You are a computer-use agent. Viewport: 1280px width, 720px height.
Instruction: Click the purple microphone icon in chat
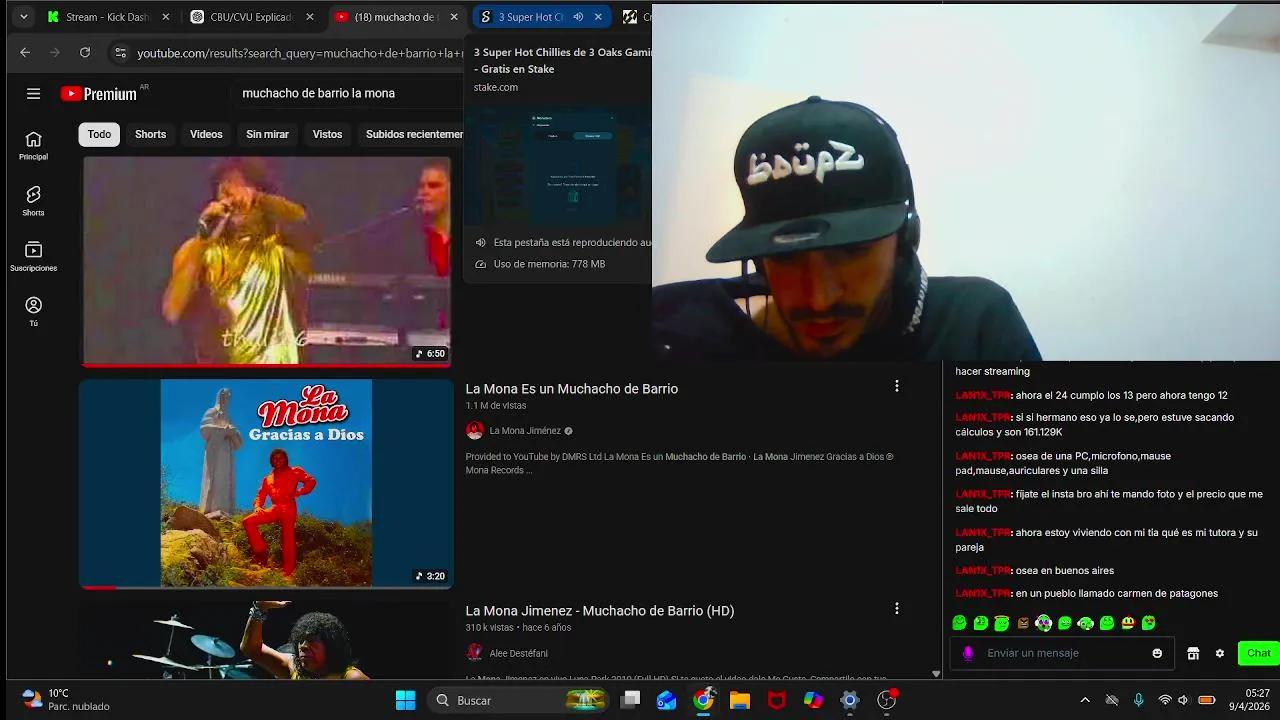click(967, 653)
